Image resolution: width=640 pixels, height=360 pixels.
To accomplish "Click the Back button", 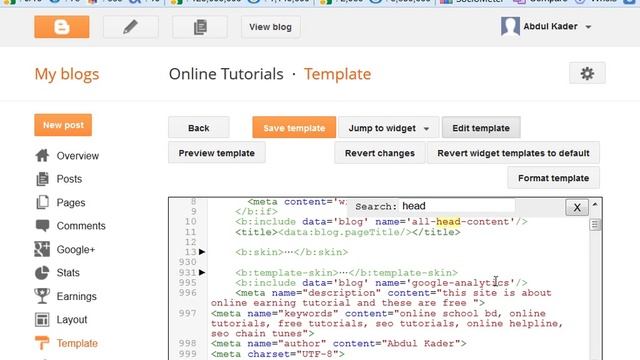I will point(199,128).
